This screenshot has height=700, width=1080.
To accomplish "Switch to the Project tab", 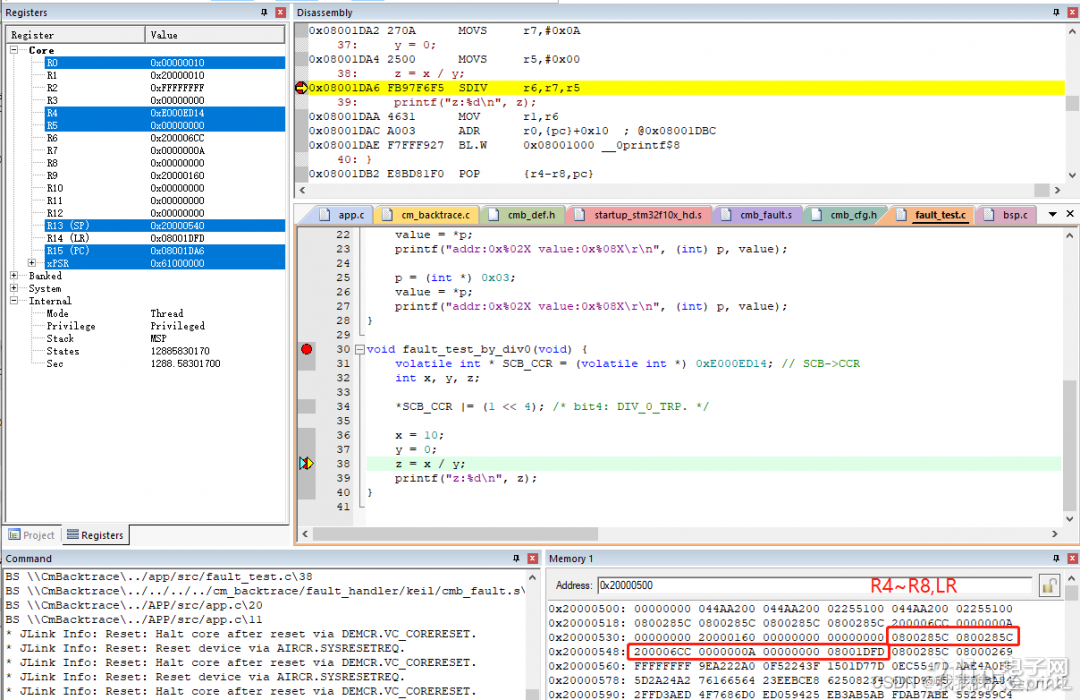I will (x=32, y=535).
